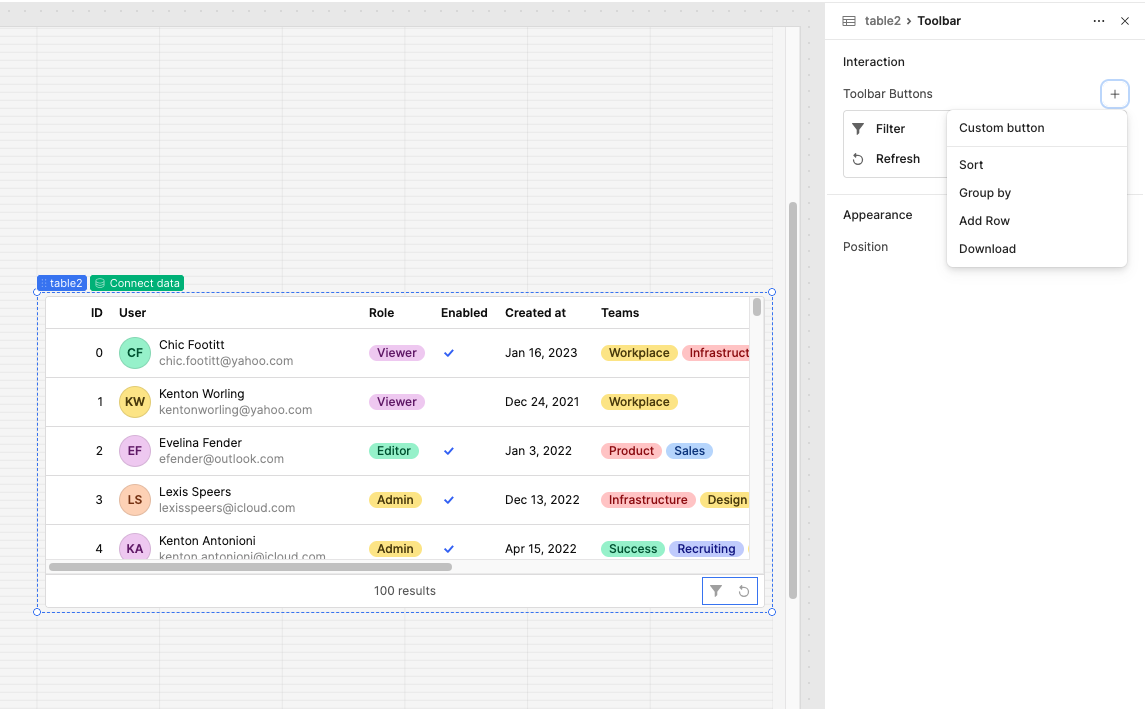The height and width of the screenshot is (709, 1145).
Task: Select Add Row from the menu
Action: point(984,221)
